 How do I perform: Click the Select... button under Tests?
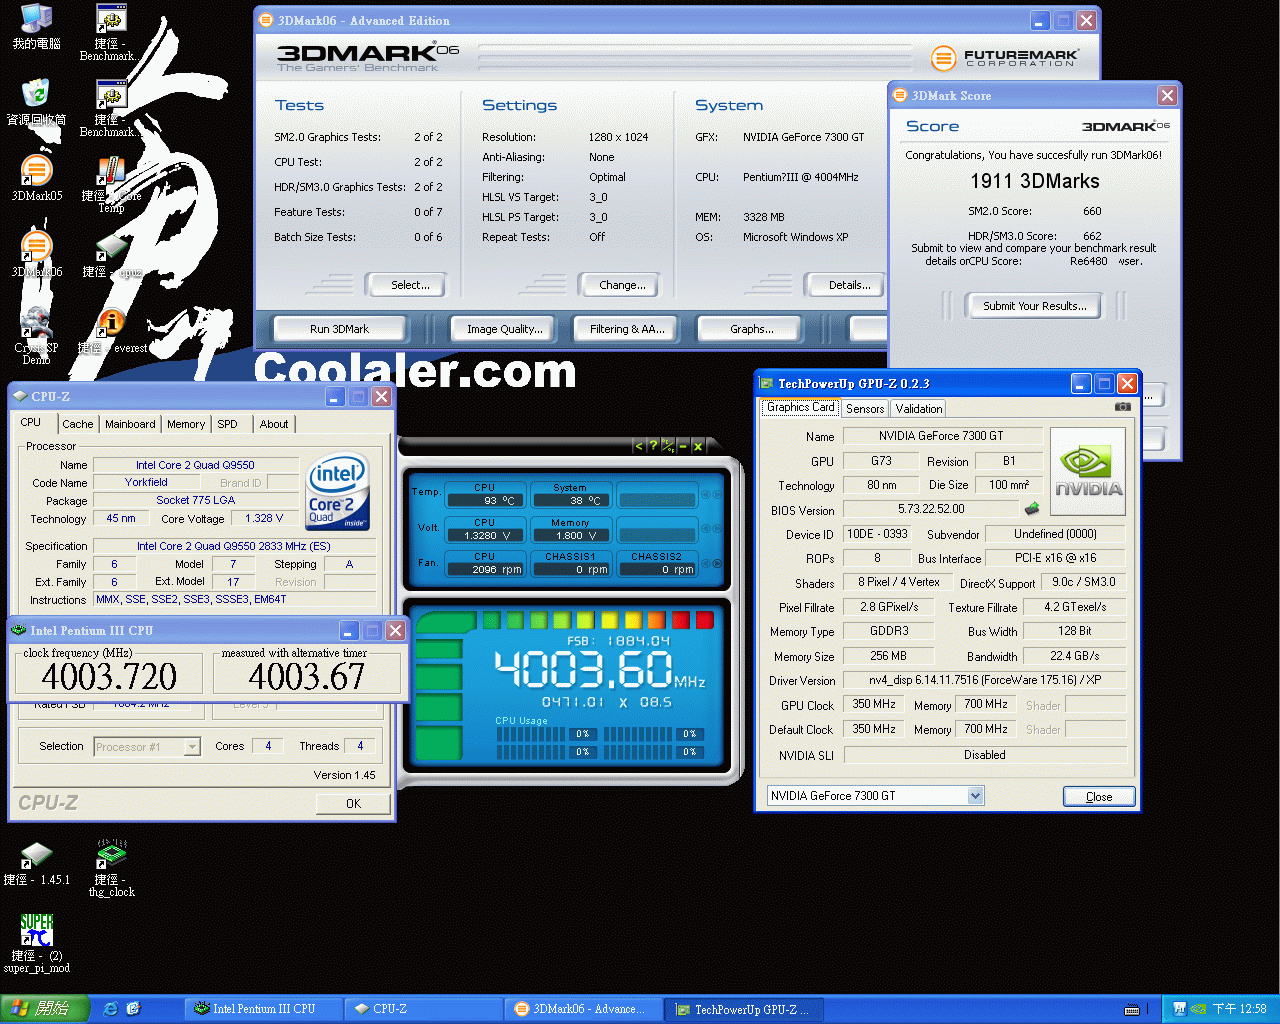(x=405, y=285)
